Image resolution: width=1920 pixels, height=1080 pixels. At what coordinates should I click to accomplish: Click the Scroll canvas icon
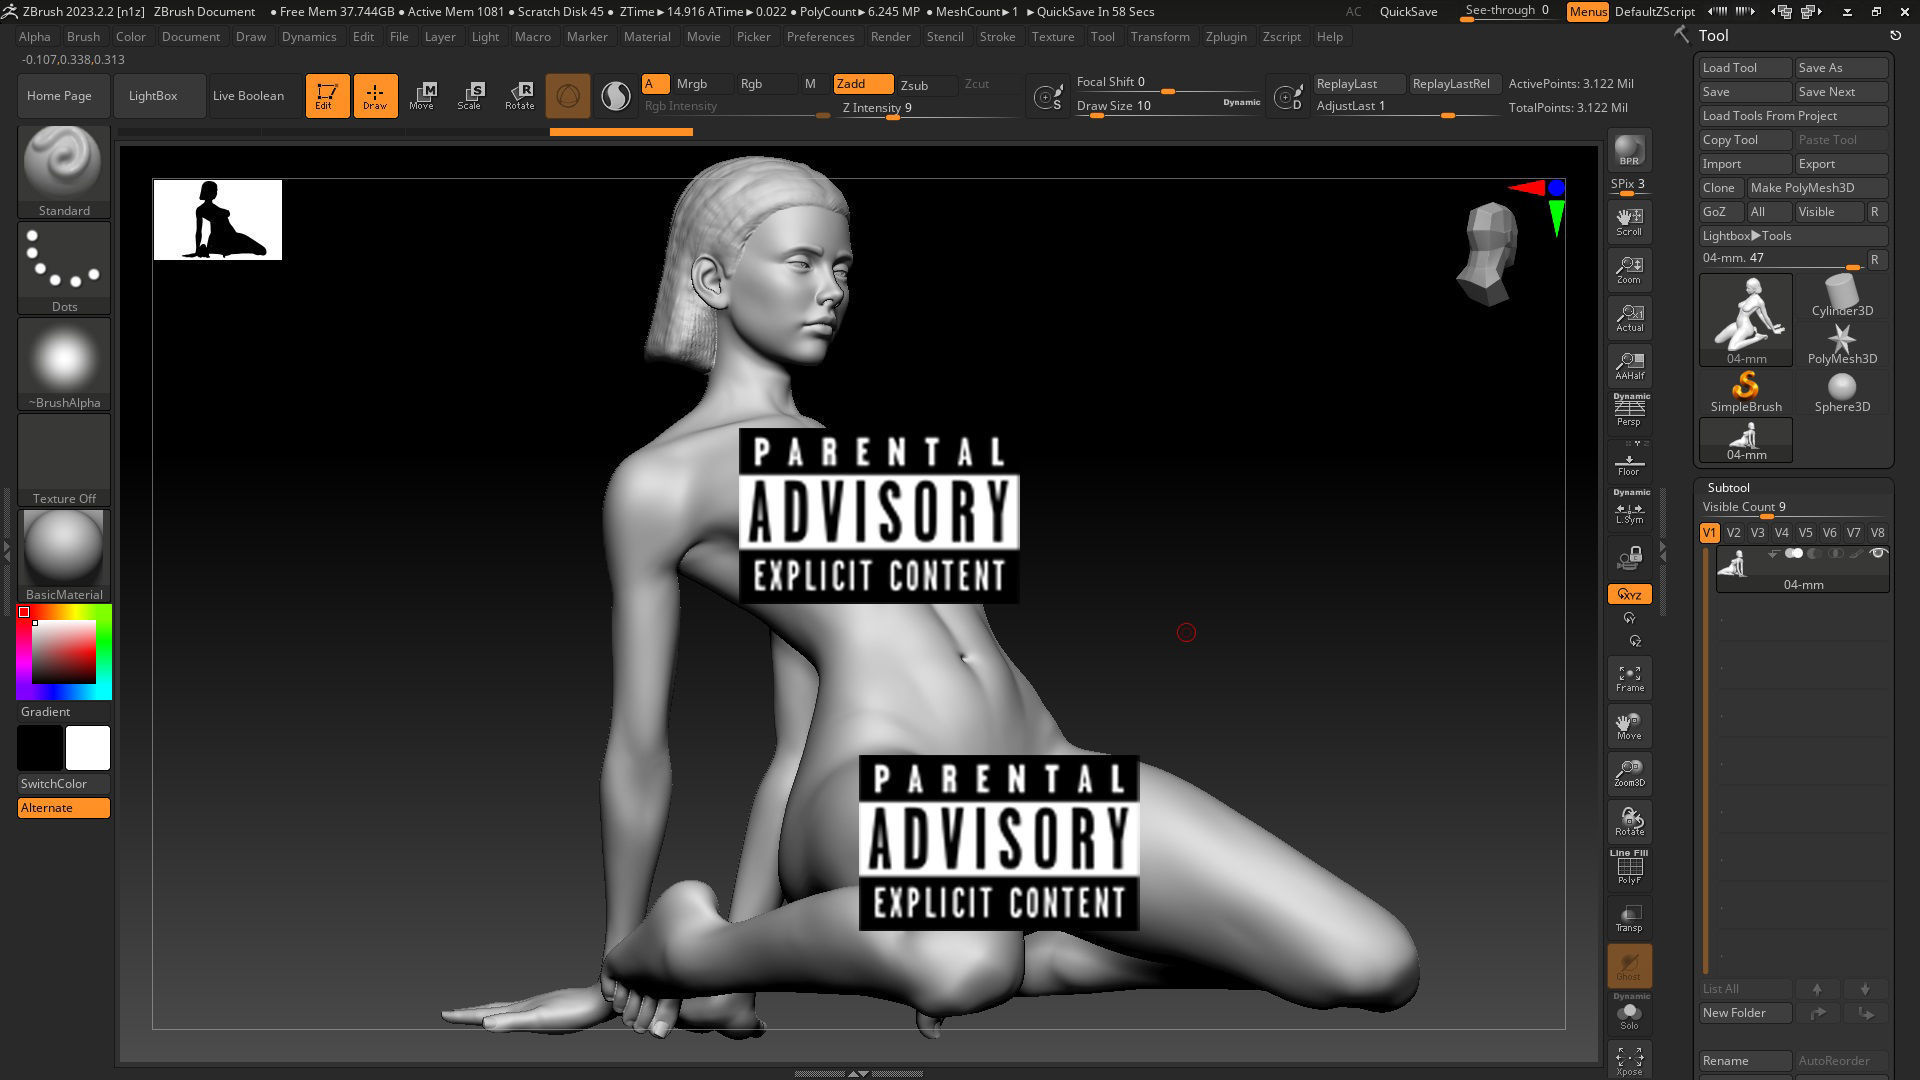1629,222
